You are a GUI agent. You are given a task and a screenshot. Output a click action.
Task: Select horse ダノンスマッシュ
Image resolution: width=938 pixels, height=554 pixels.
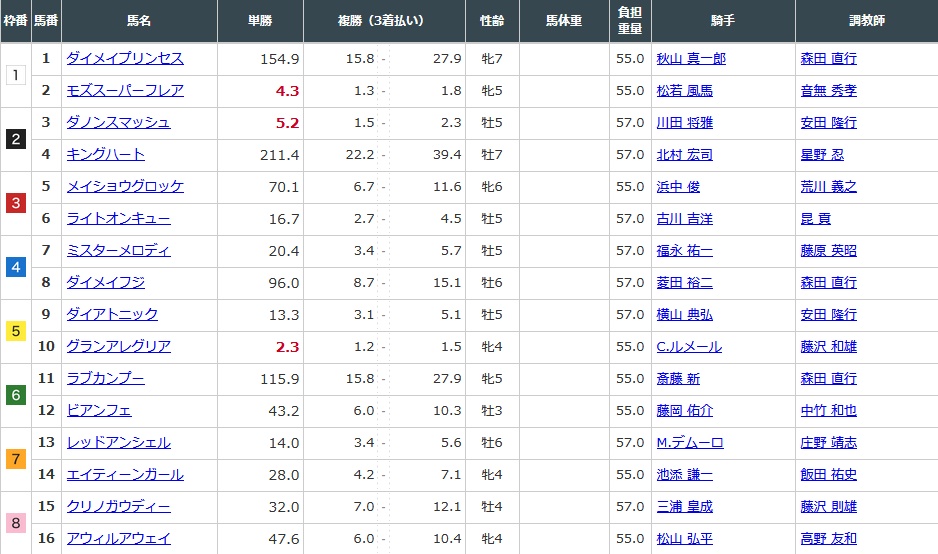118,123
